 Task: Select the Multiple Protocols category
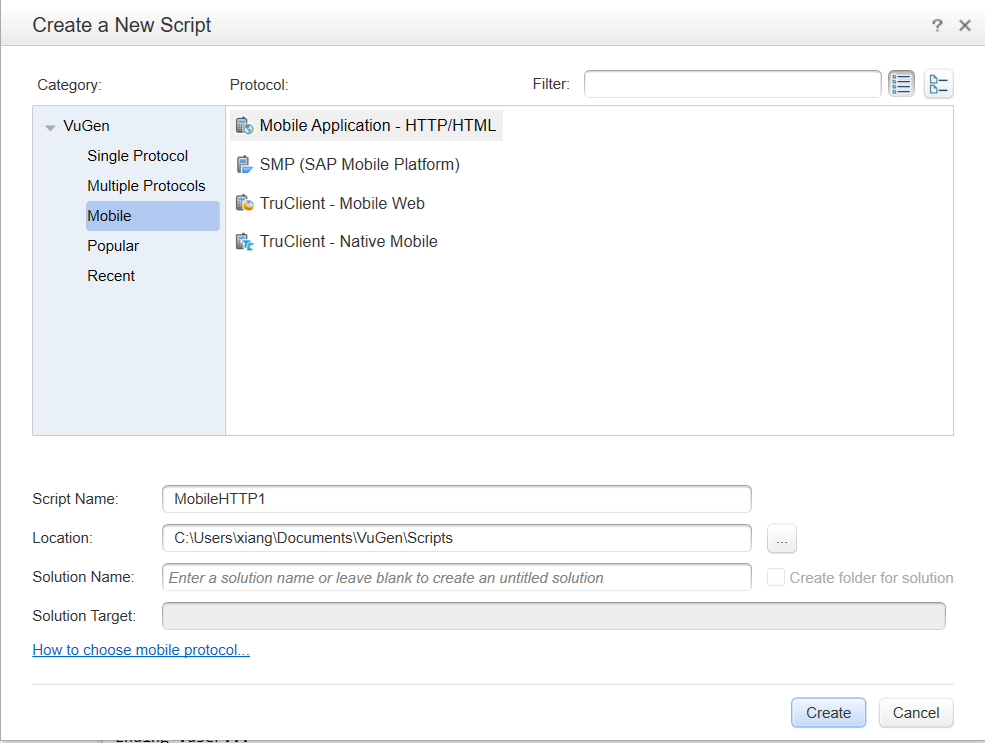point(146,186)
